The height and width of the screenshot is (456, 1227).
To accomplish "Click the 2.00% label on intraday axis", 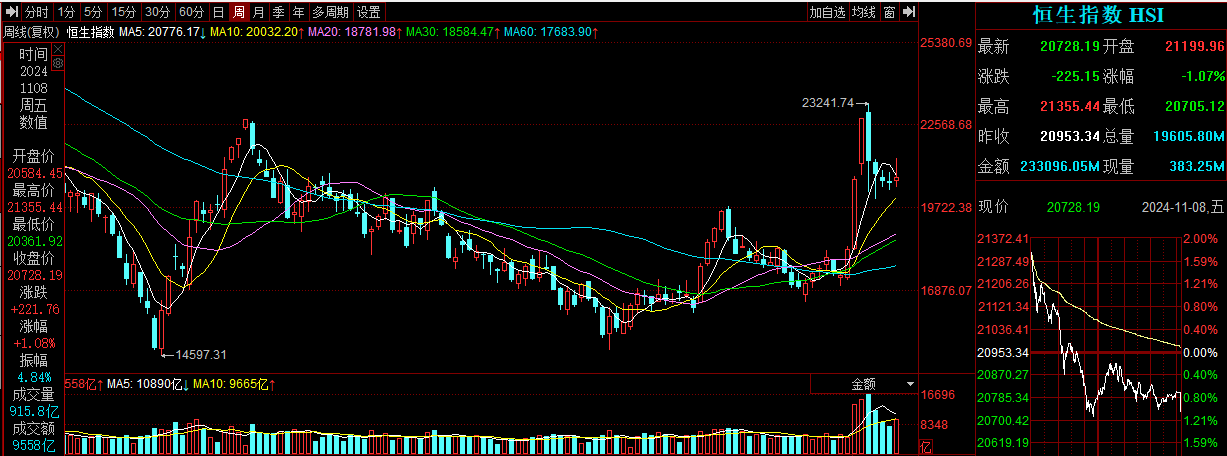I will point(1200,239).
